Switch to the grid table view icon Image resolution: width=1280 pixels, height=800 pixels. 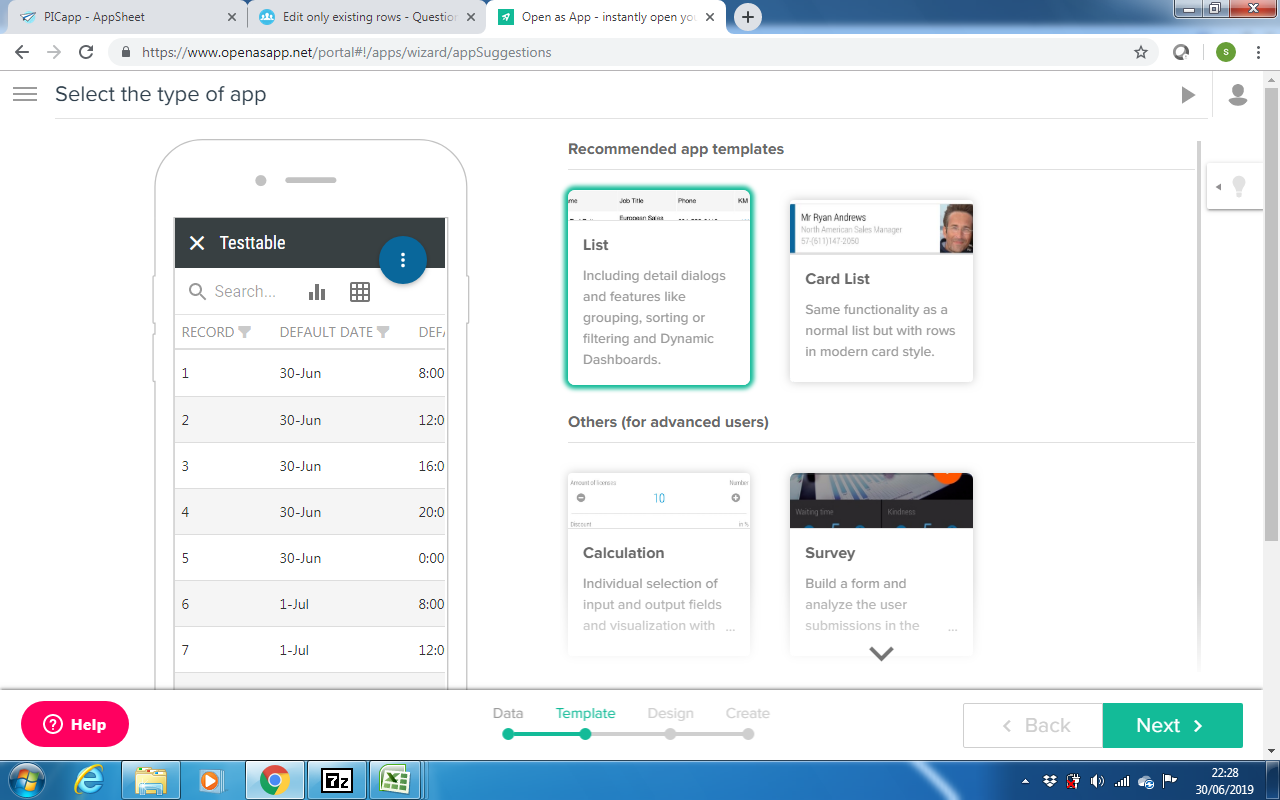pyautogui.click(x=360, y=292)
